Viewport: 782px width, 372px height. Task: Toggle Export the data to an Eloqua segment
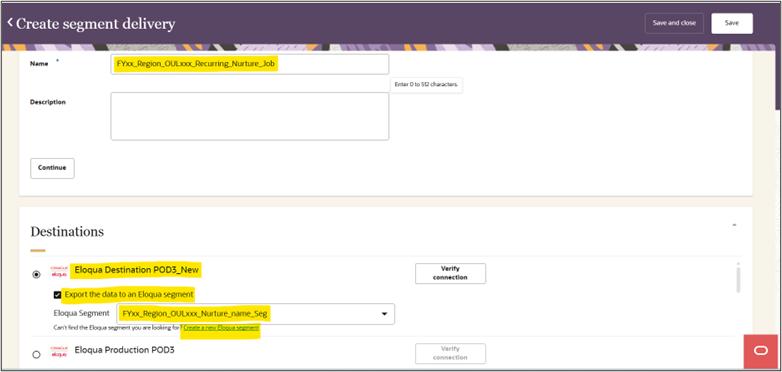coord(57,295)
